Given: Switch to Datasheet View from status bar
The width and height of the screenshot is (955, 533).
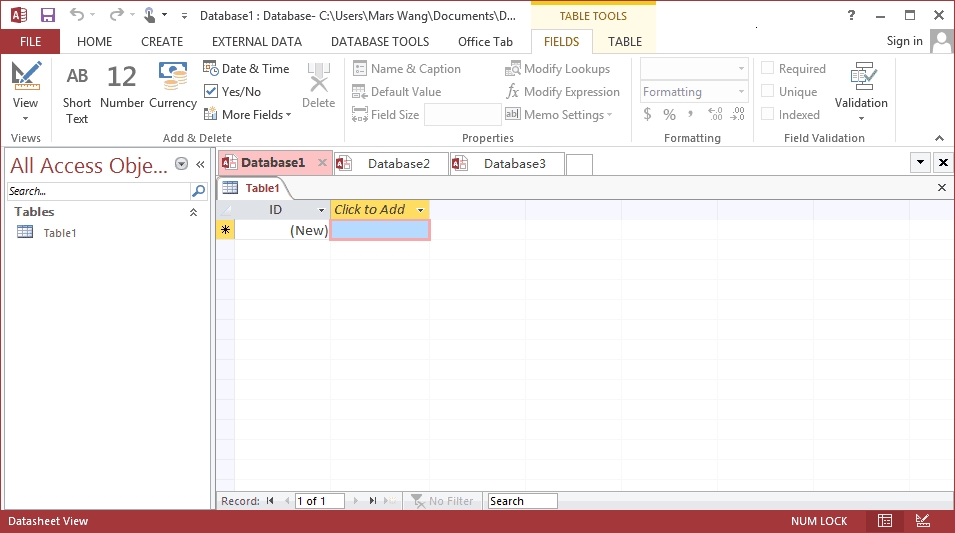Looking at the screenshot, I should click(x=885, y=521).
